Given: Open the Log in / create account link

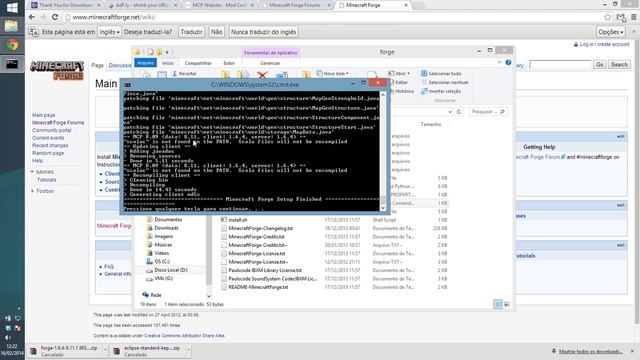Looking at the screenshot, I should (604, 44).
